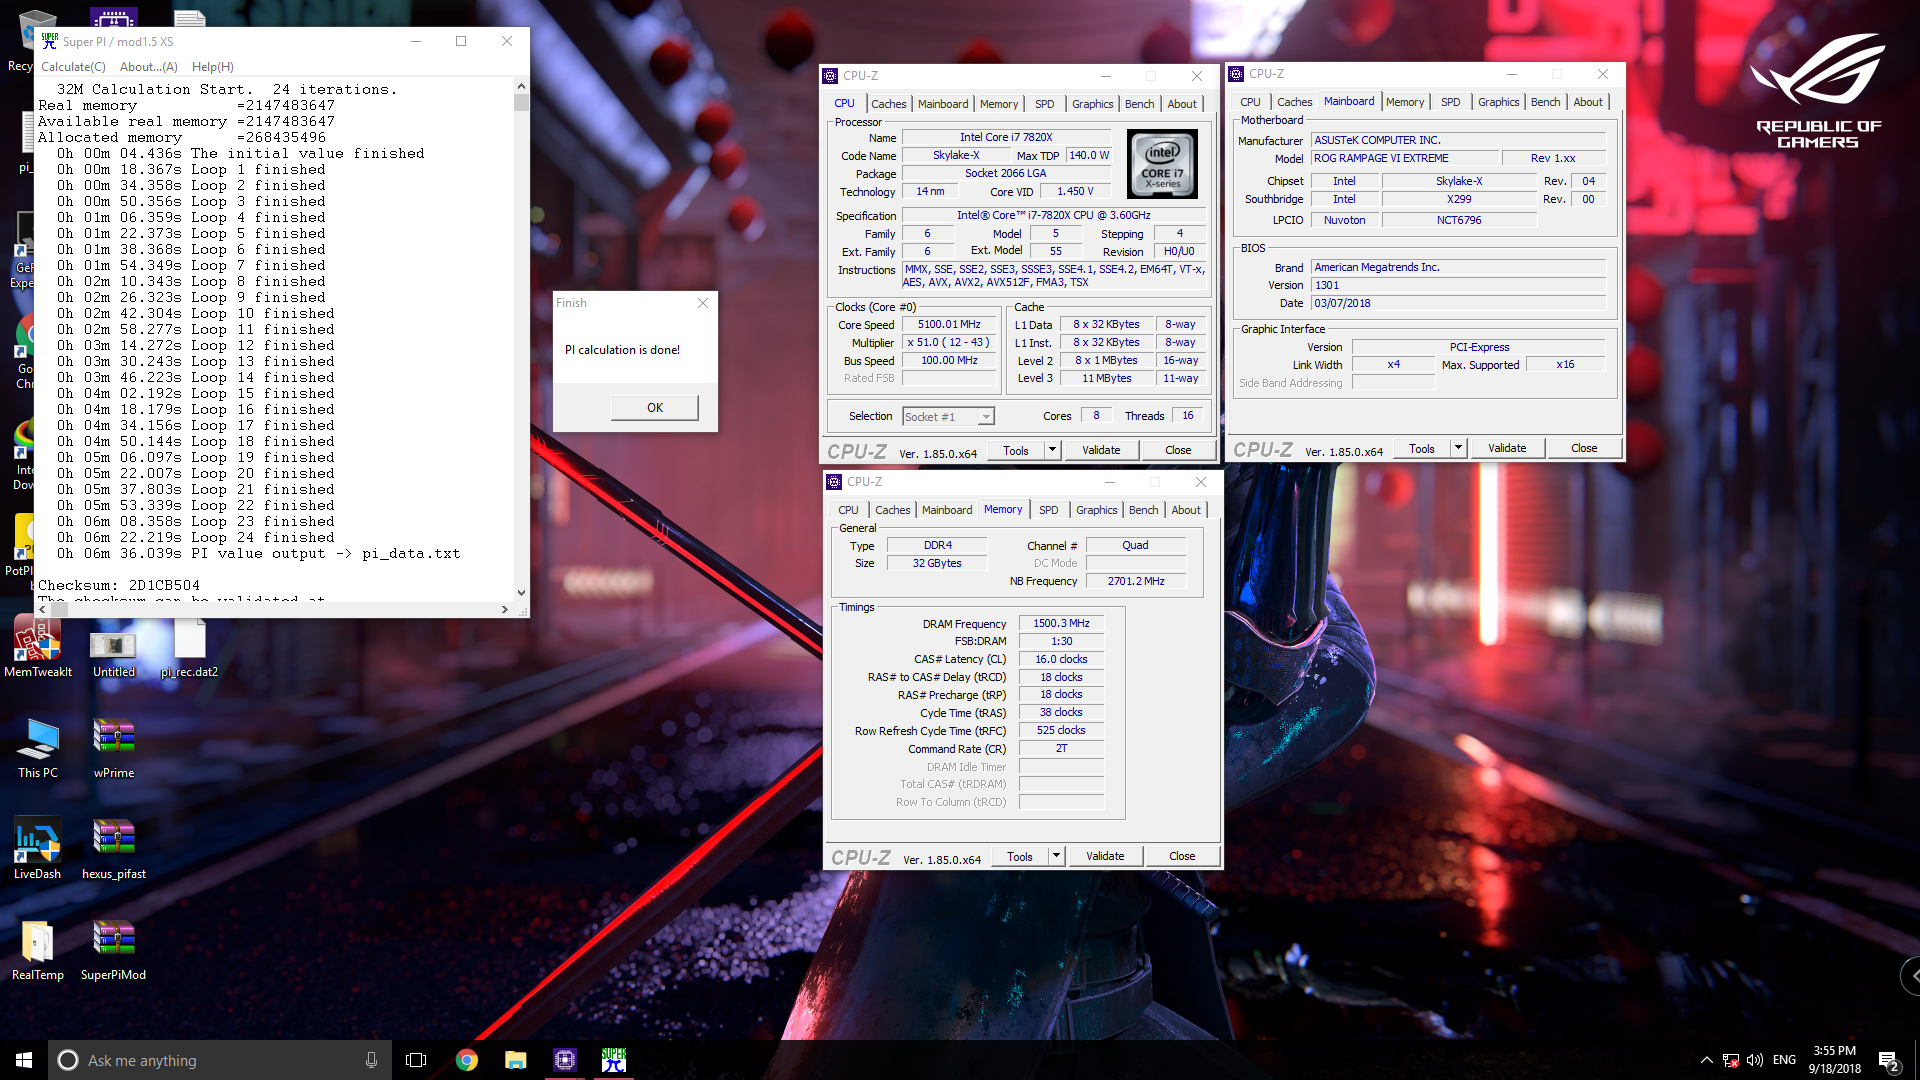Screen dimensions: 1920x1080
Task: Click OK in the Finish dialog
Action: coord(655,407)
